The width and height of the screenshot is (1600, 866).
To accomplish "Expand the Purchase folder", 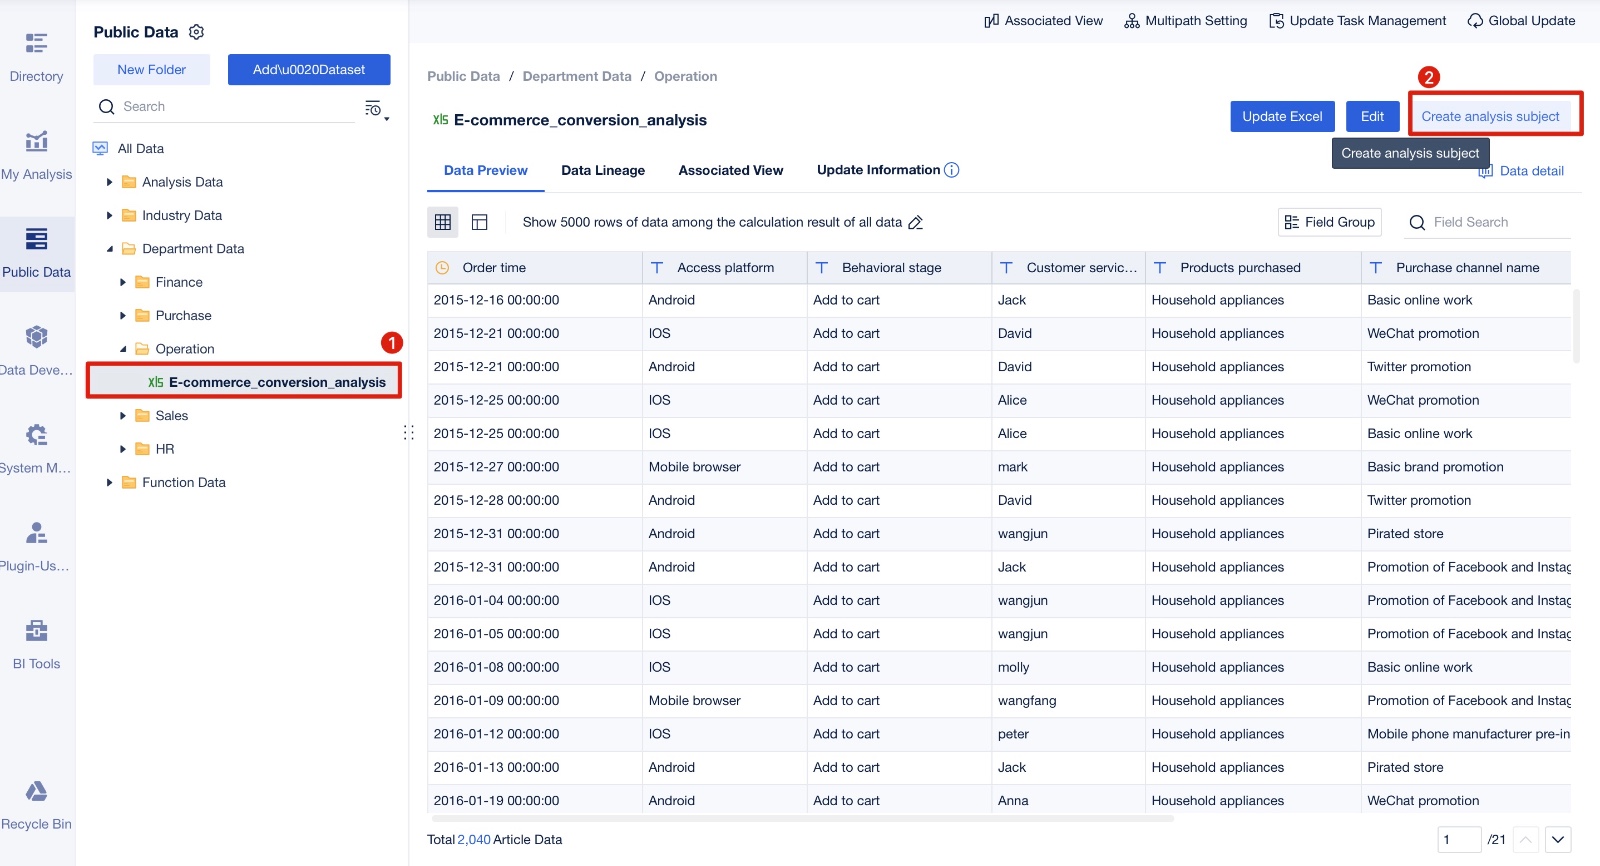I will pyautogui.click(x=123, y=316).
